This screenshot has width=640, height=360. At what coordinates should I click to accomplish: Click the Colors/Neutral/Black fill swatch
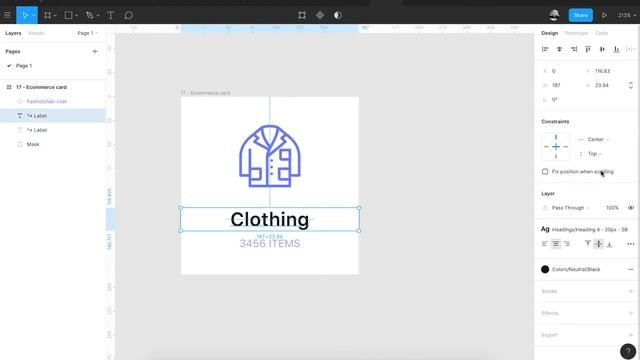tap(545, 269)
